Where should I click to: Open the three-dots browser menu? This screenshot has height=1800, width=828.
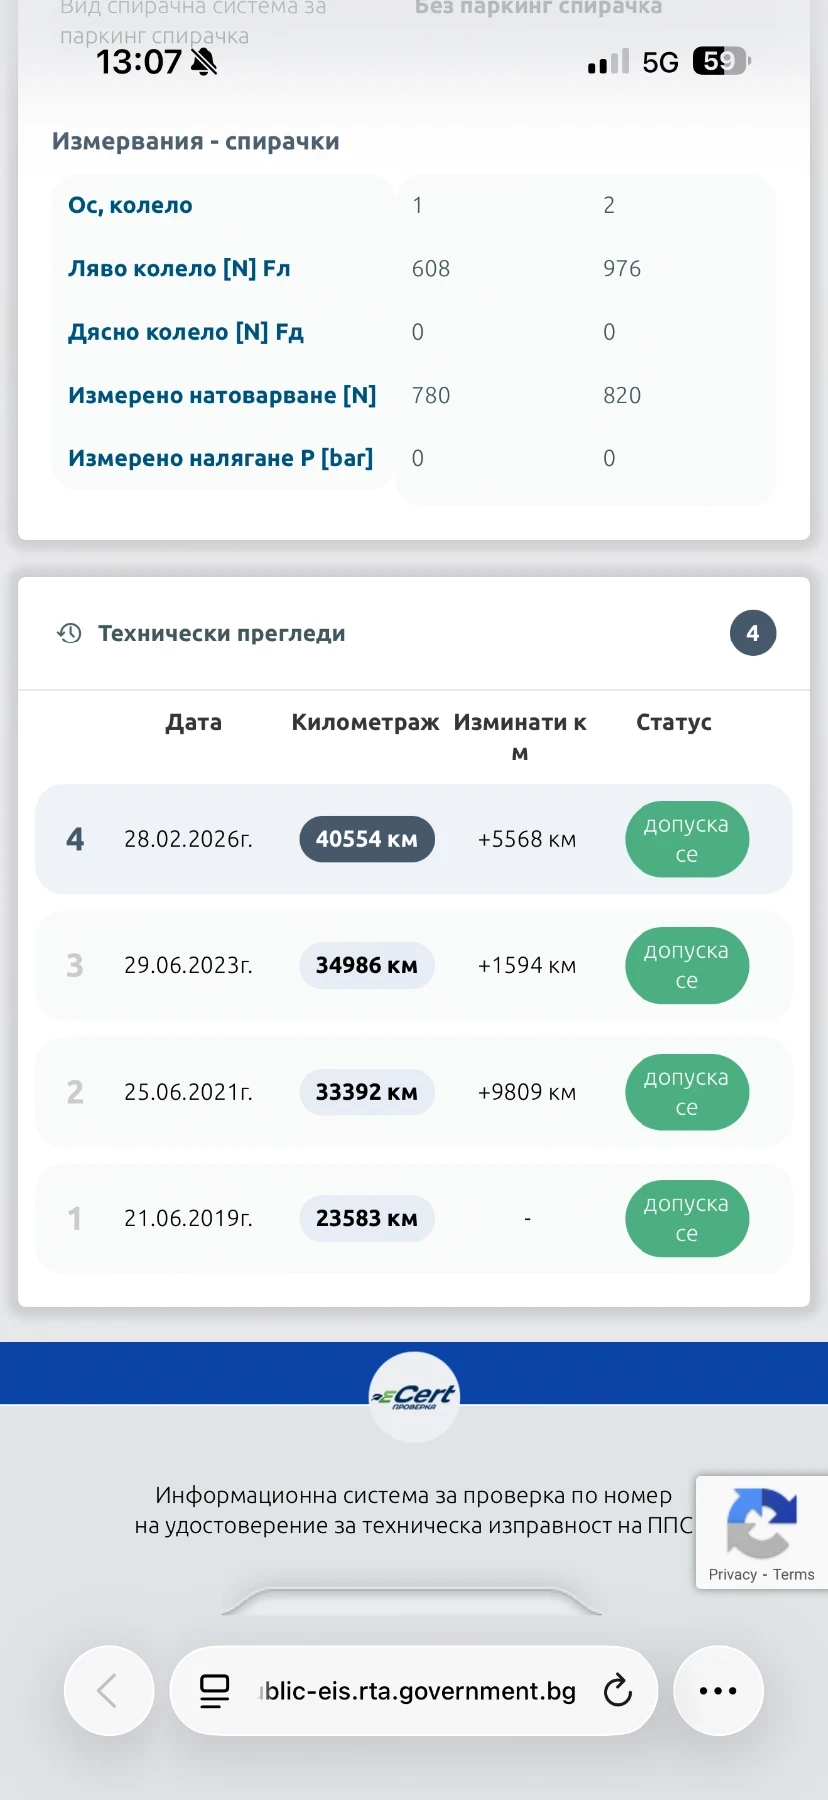coord(718,1691)
